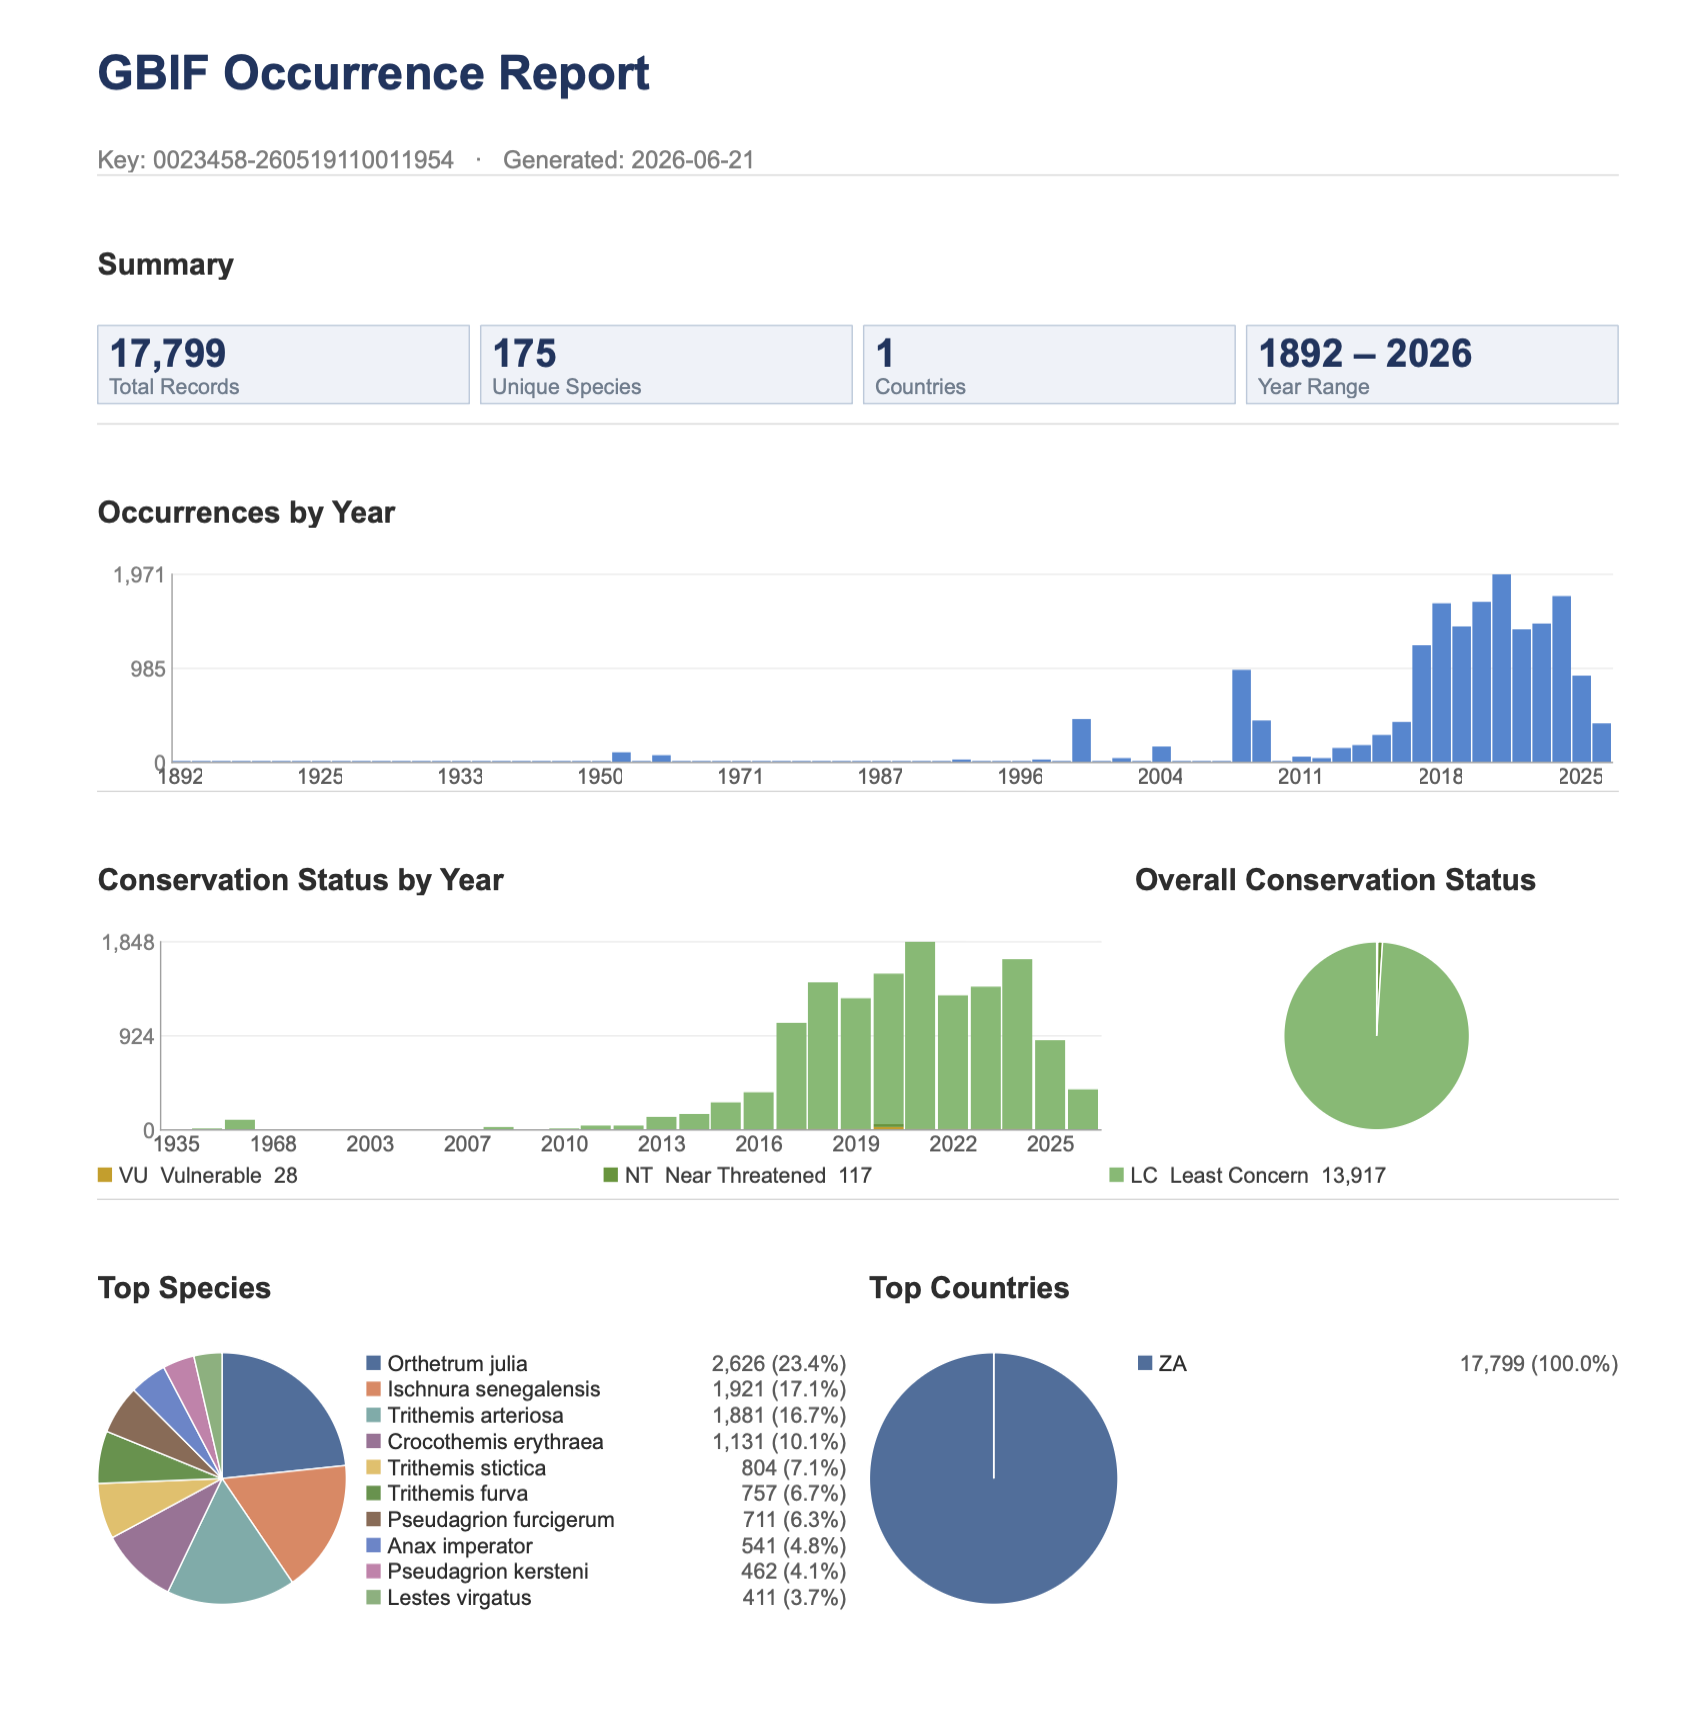Click the 2007 x-axis year label

467,1144
